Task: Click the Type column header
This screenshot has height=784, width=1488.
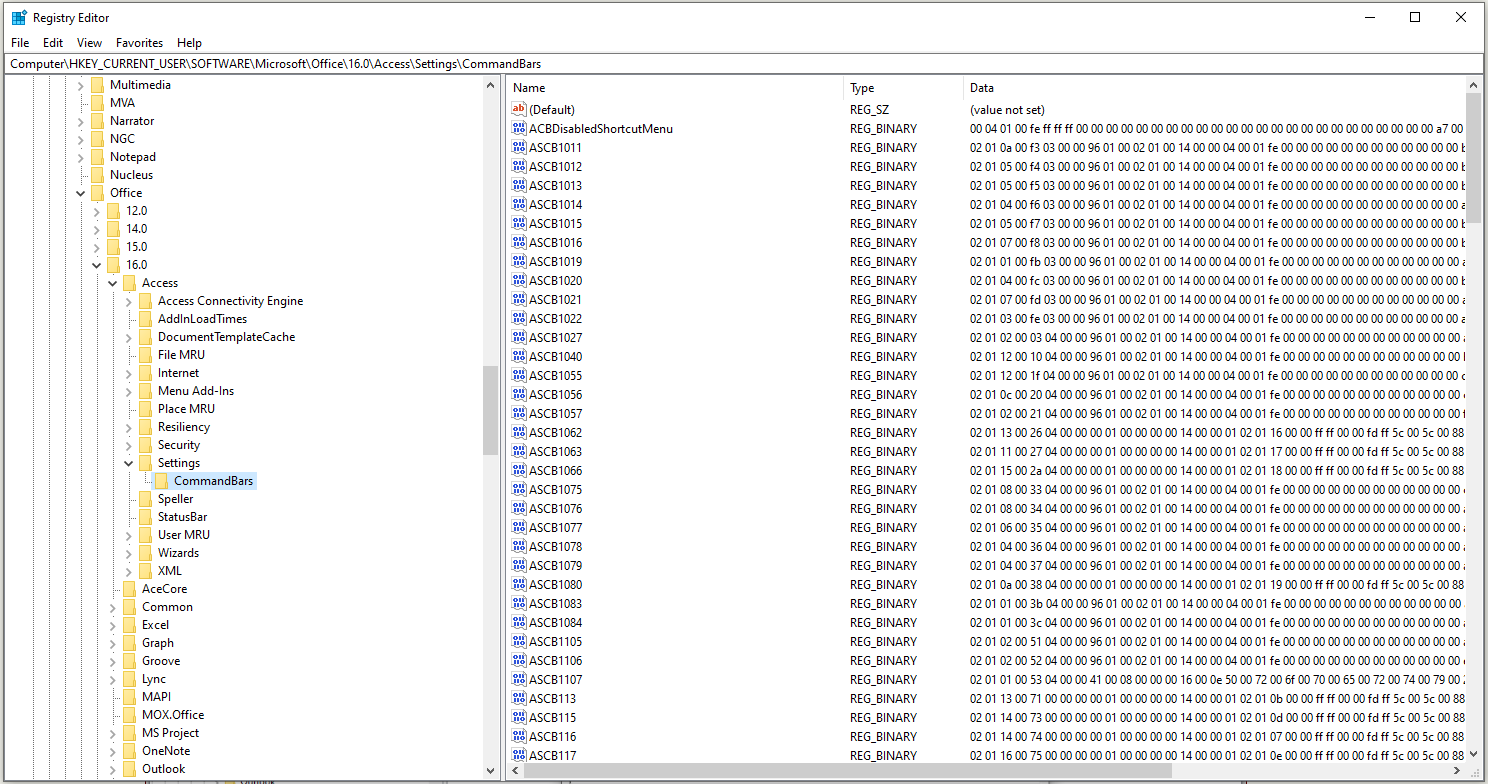Action: 904,88
